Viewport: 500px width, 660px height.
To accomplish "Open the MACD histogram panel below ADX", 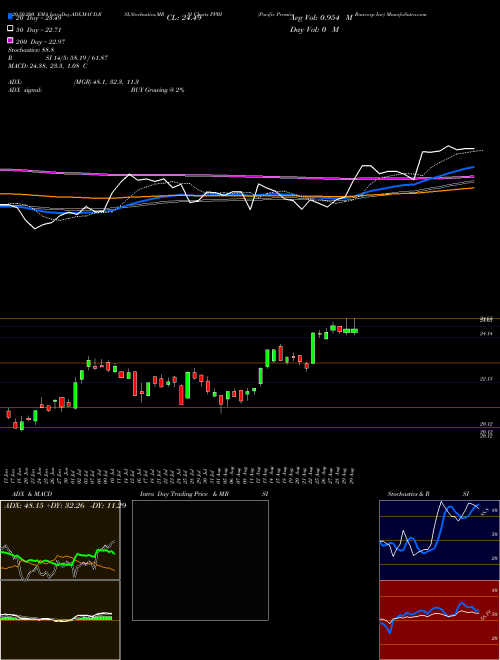I will [x=60, y=620].
